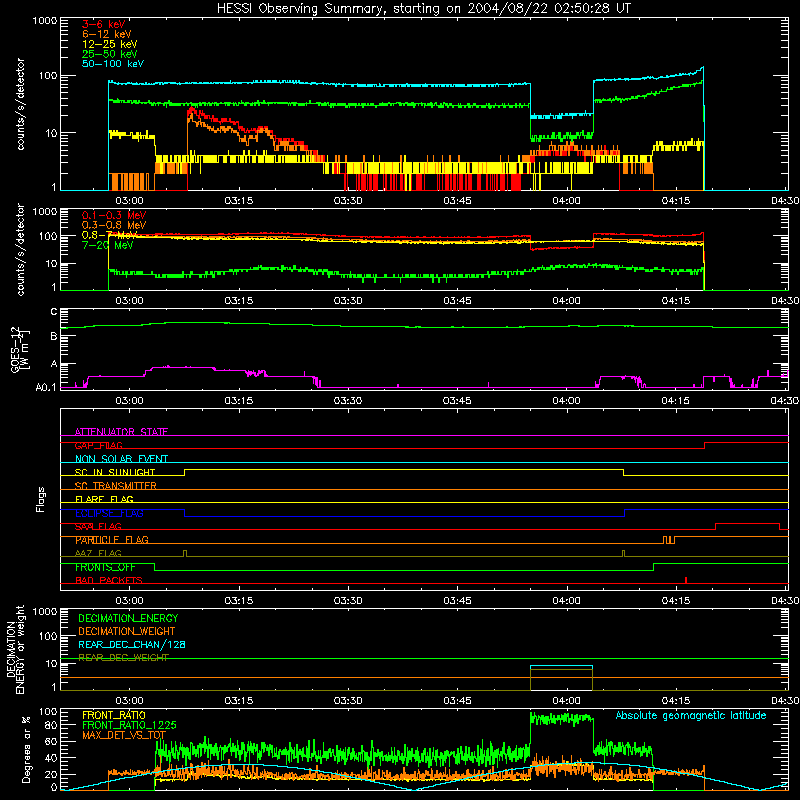Viewport: 800px width, 800px height.
Task: Click the DECIMATION_WEIGHT legend label
Action: click(x=127, y=631)
